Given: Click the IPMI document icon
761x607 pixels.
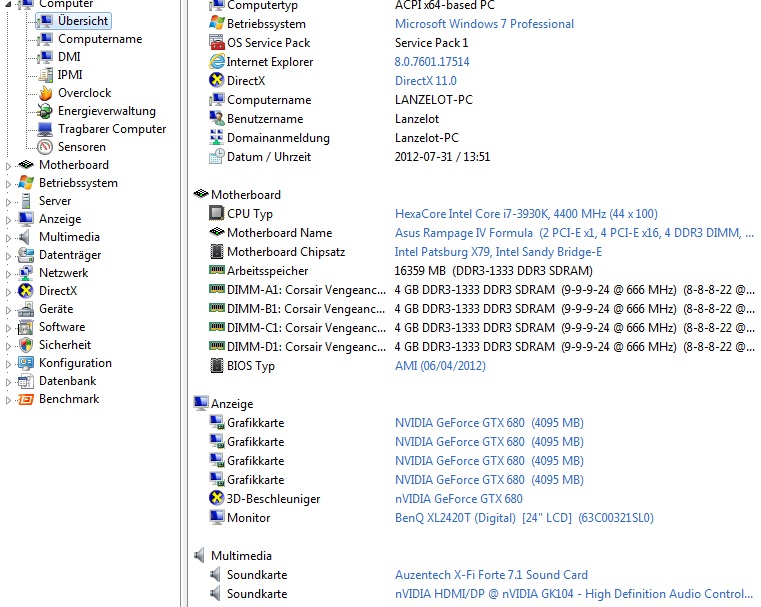Looking at the screenshot, I should [45, 75].
